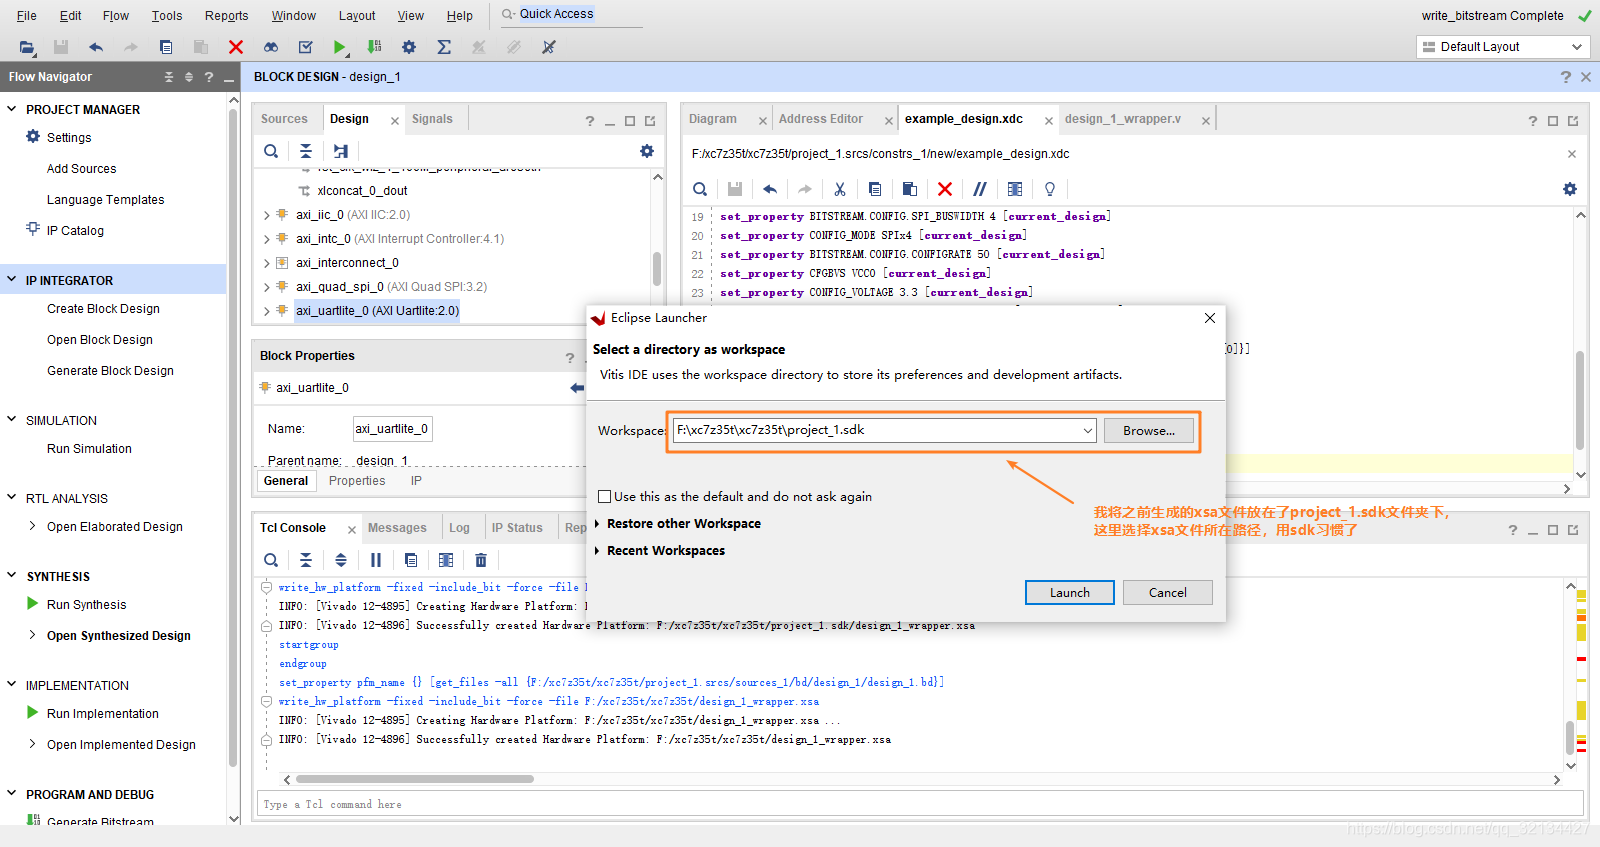Click search icon in xdc editor toolbar
This screenshot has width=1600, height=847.
click(x=700, y=189)
